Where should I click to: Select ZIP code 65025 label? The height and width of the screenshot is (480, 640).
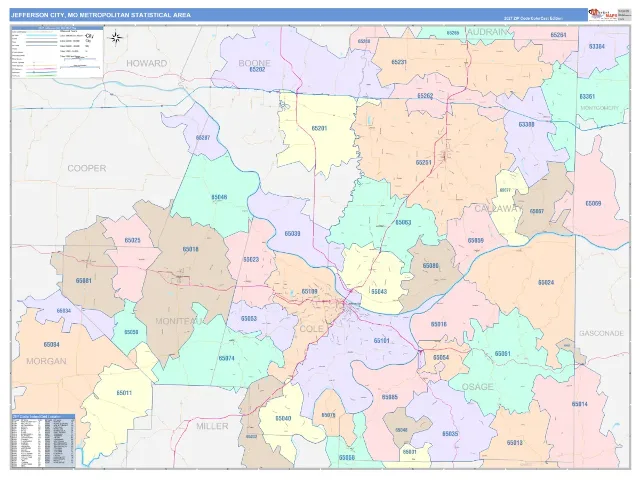pos(133,240)
